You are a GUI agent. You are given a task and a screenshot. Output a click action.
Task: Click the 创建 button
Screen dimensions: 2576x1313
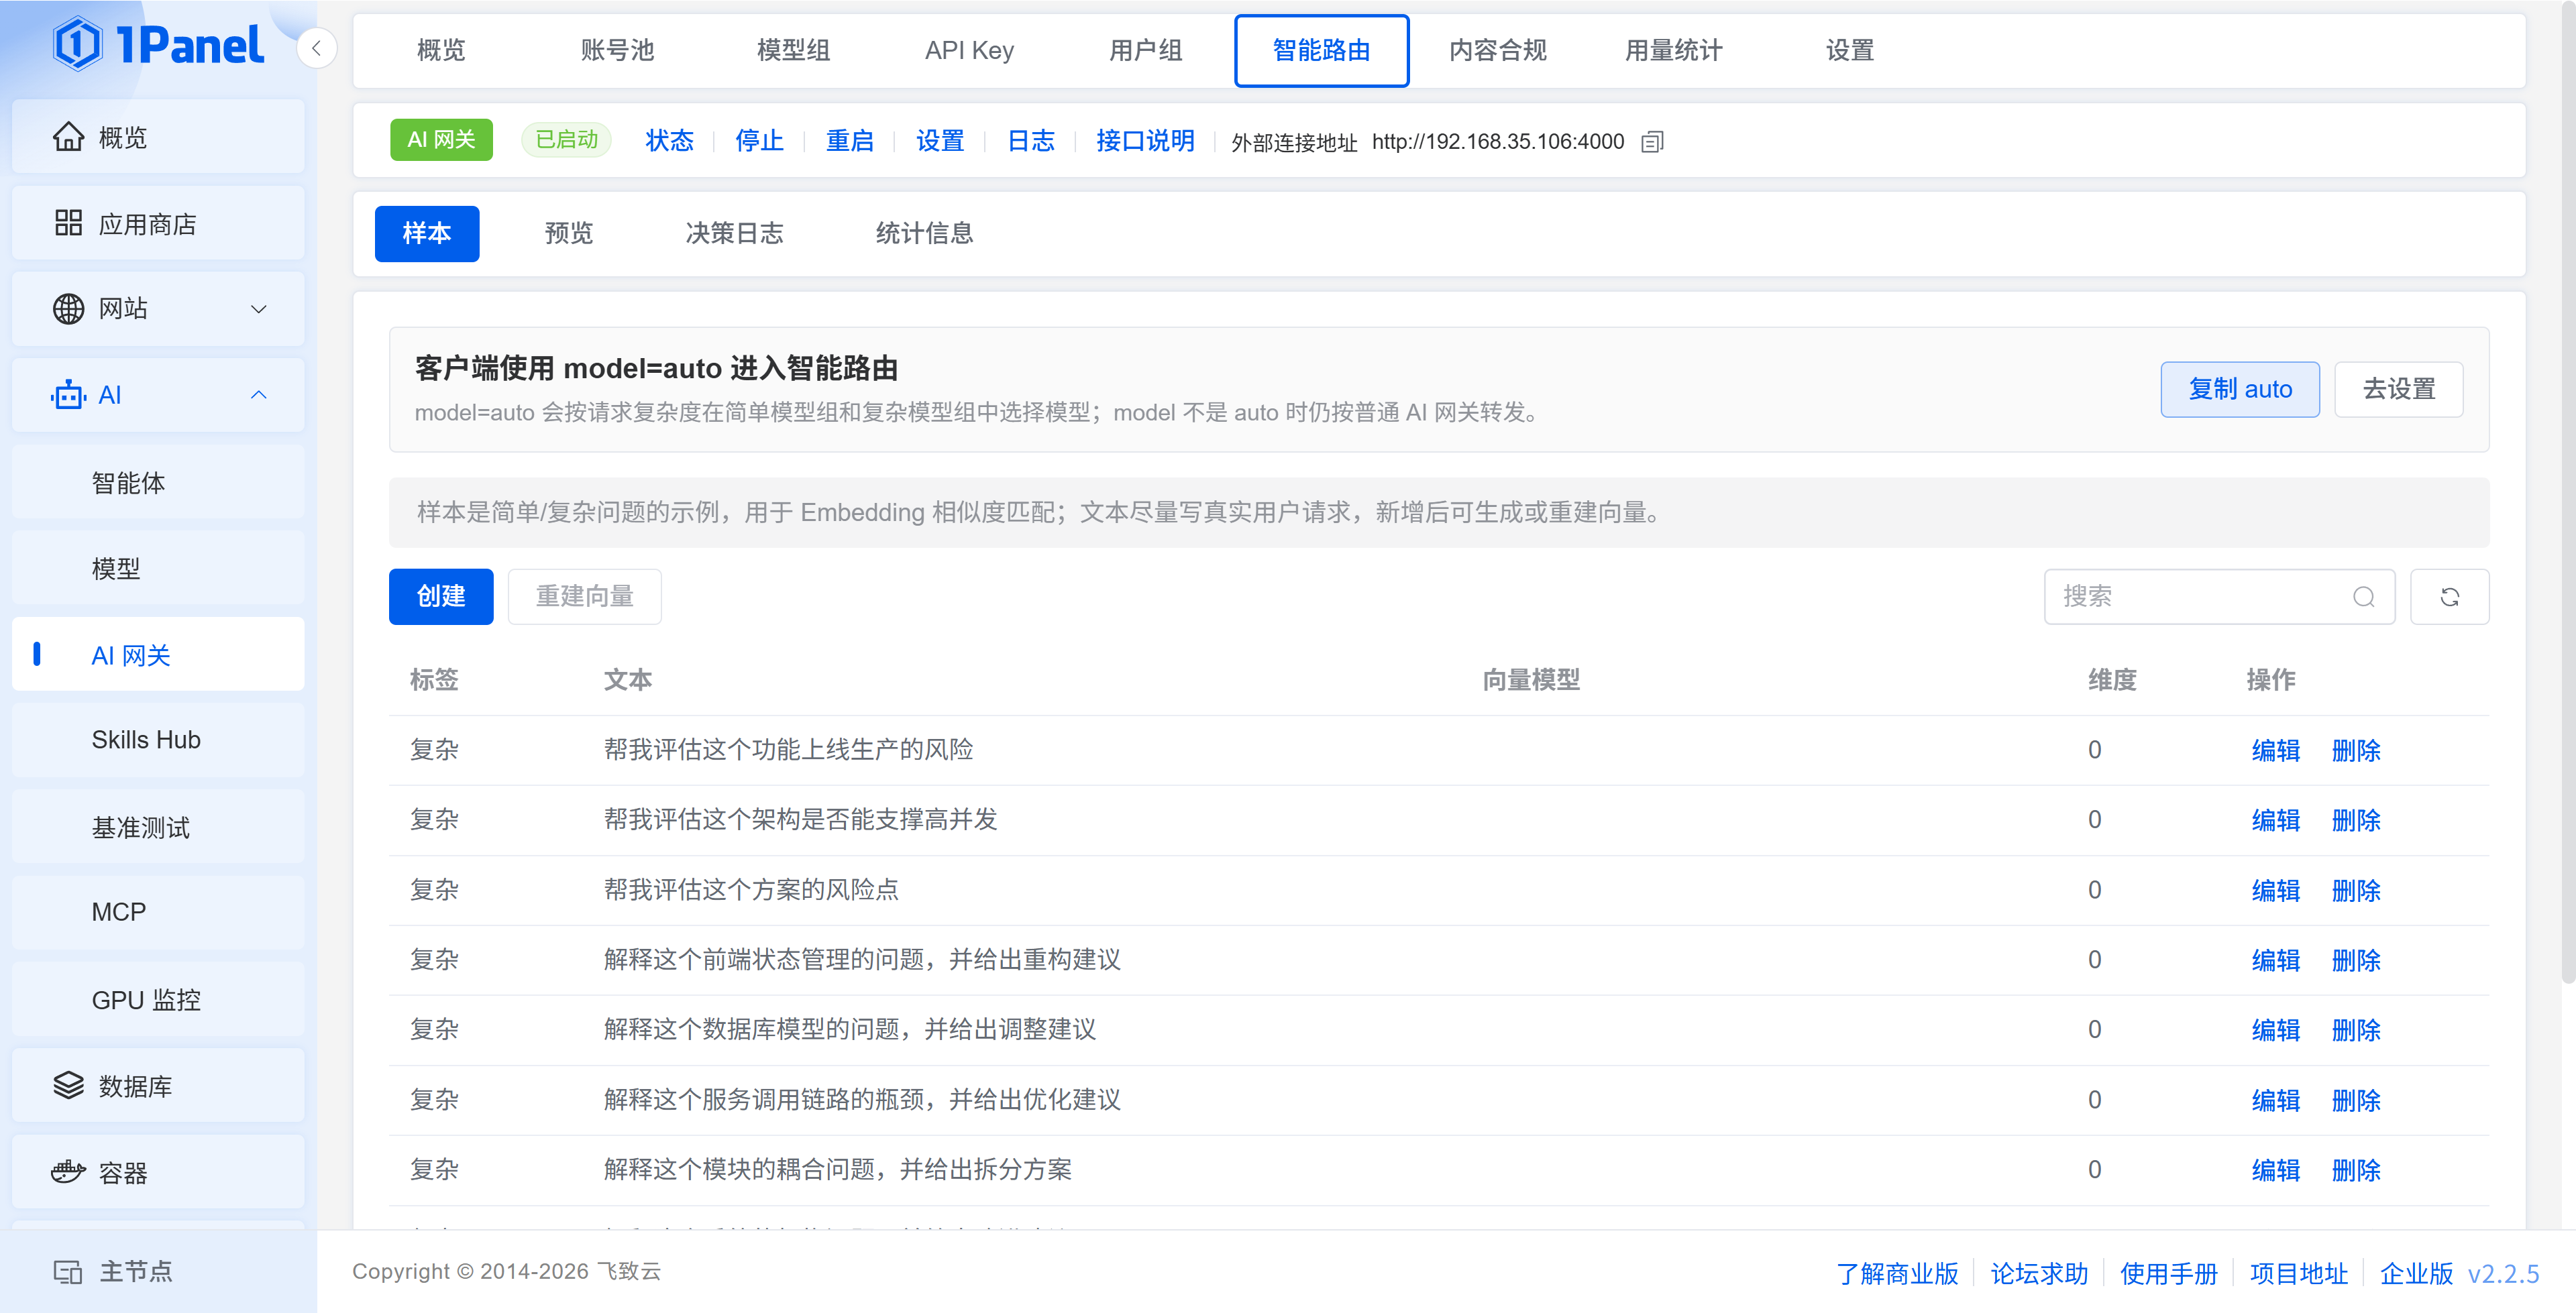point(441,596)
